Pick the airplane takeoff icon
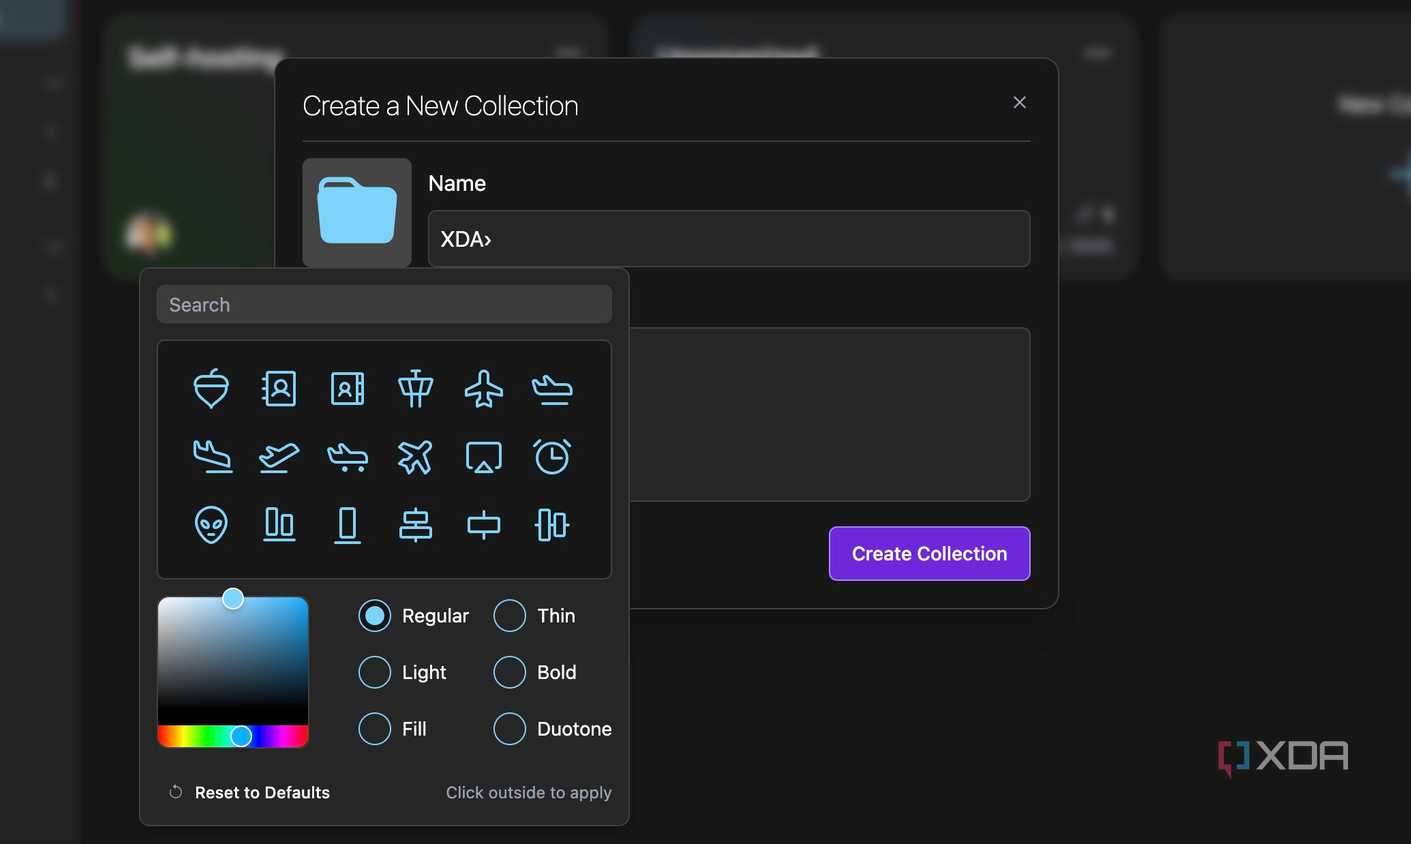 pos(279,457)
